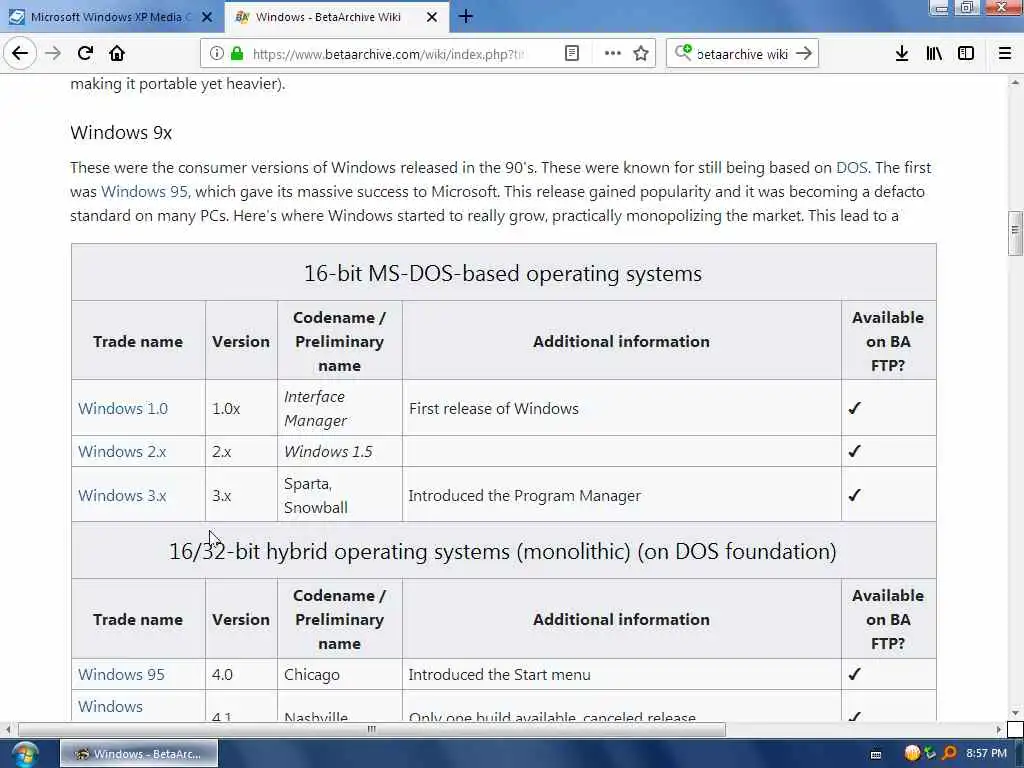The image size is (1024, 768).
Task: Toggle reader view in the address bar
Action: (571, 54)
